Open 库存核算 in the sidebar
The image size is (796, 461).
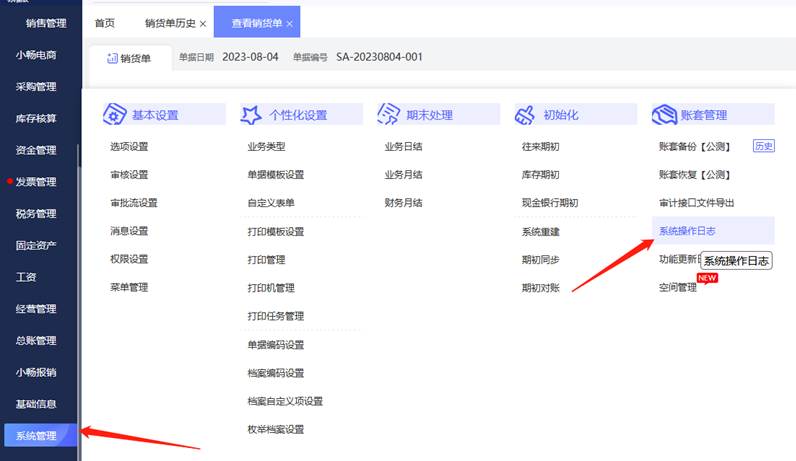pyautogui.click(x=36, y=118)
